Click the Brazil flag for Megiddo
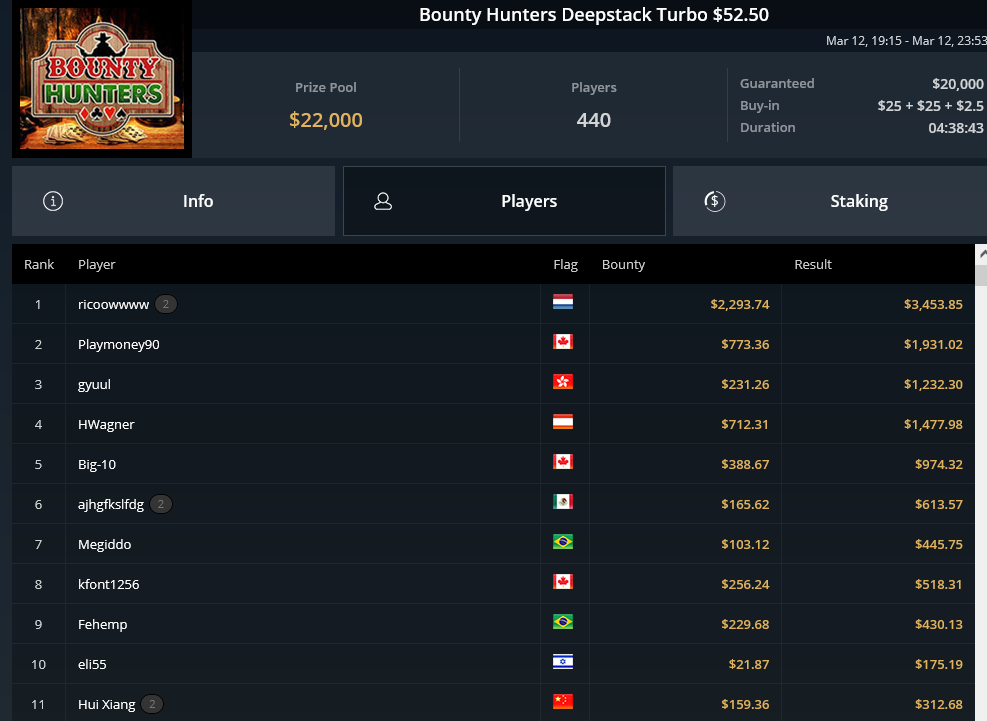 pyautogui.click(x=563, y=542)
